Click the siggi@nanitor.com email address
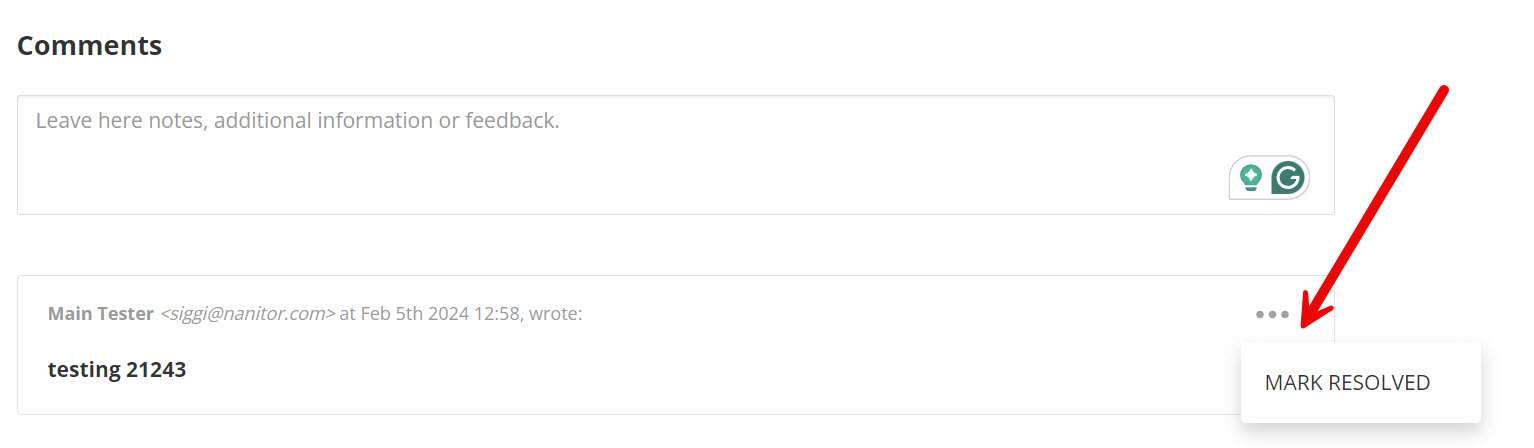 (x=247, y=314)
